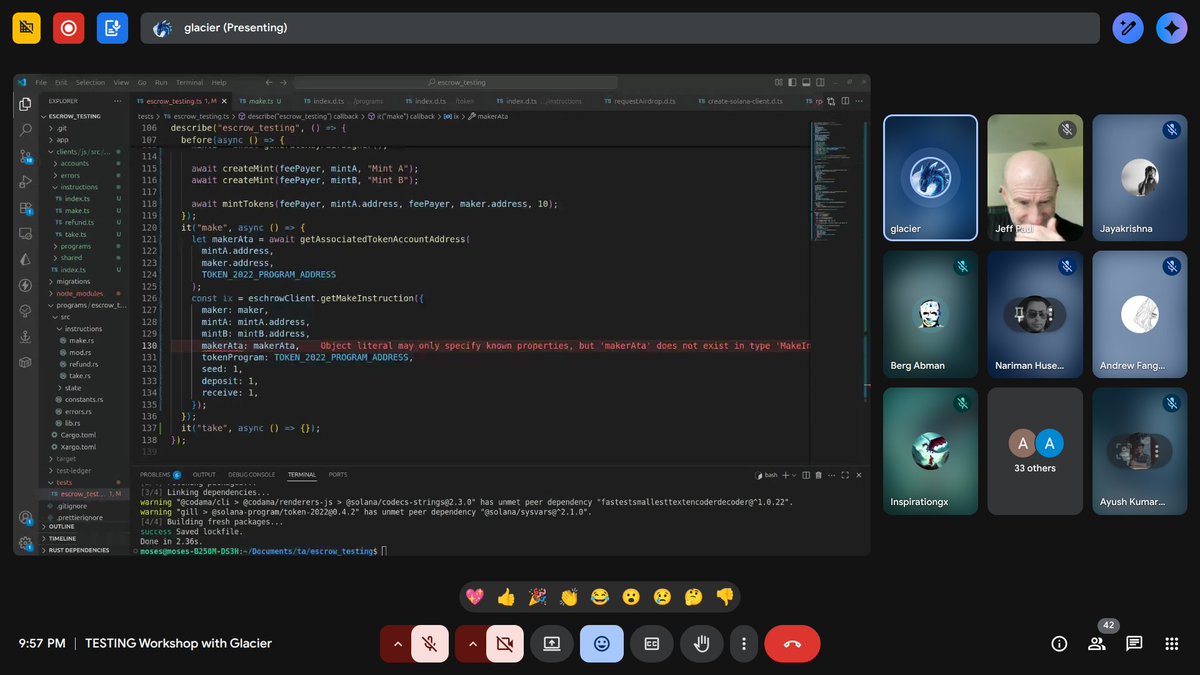
Task: Open the Terminal menu in VS Code menu bar
Action: click(x=189, y=83)
